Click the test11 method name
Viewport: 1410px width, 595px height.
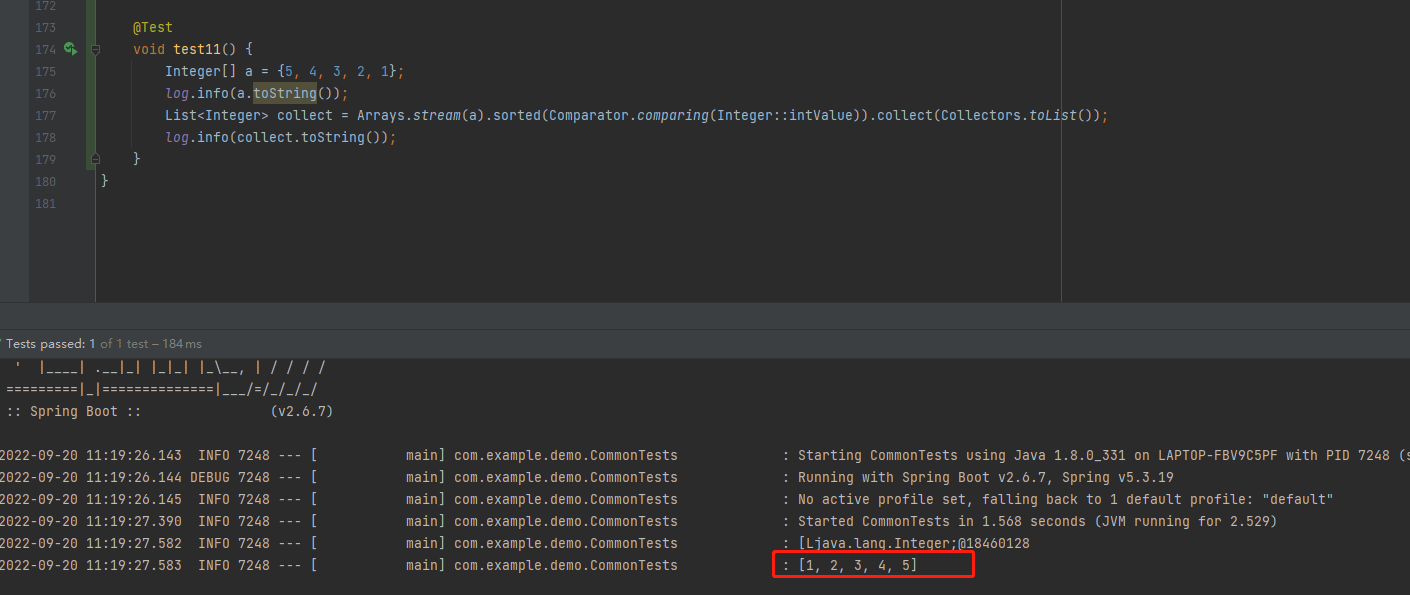point(197,49)
